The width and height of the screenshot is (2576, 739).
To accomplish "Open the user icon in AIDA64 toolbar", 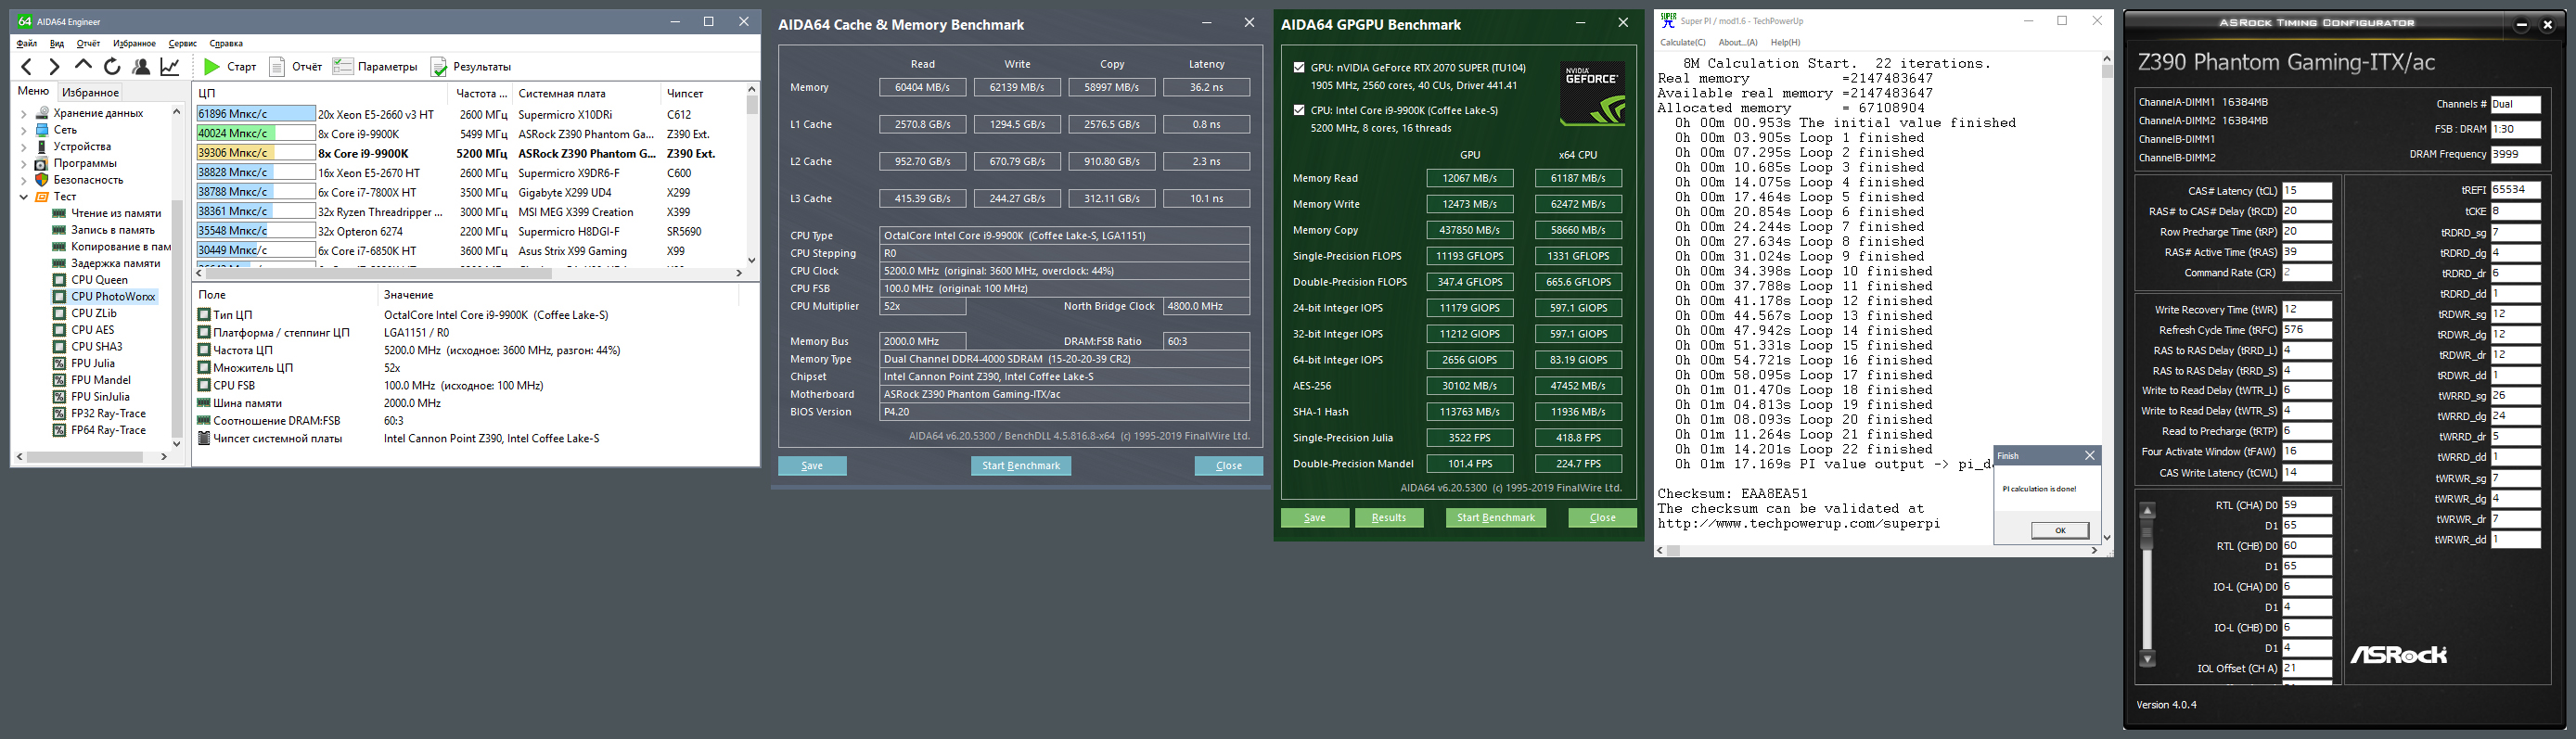I will 141,67.
